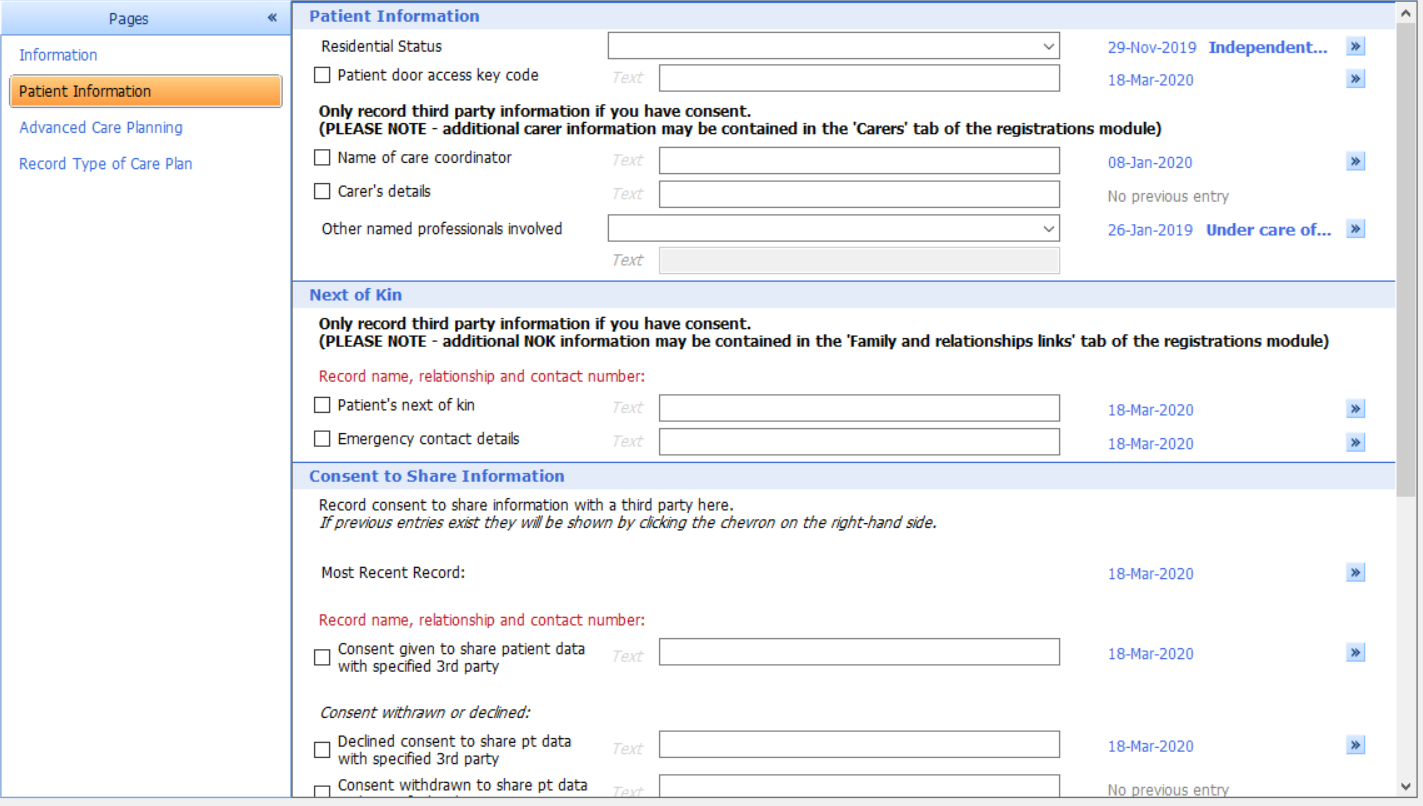View previous entries for Patient's next of kin
This screenshot has height=806, width=1423.
coord(1355,408)
